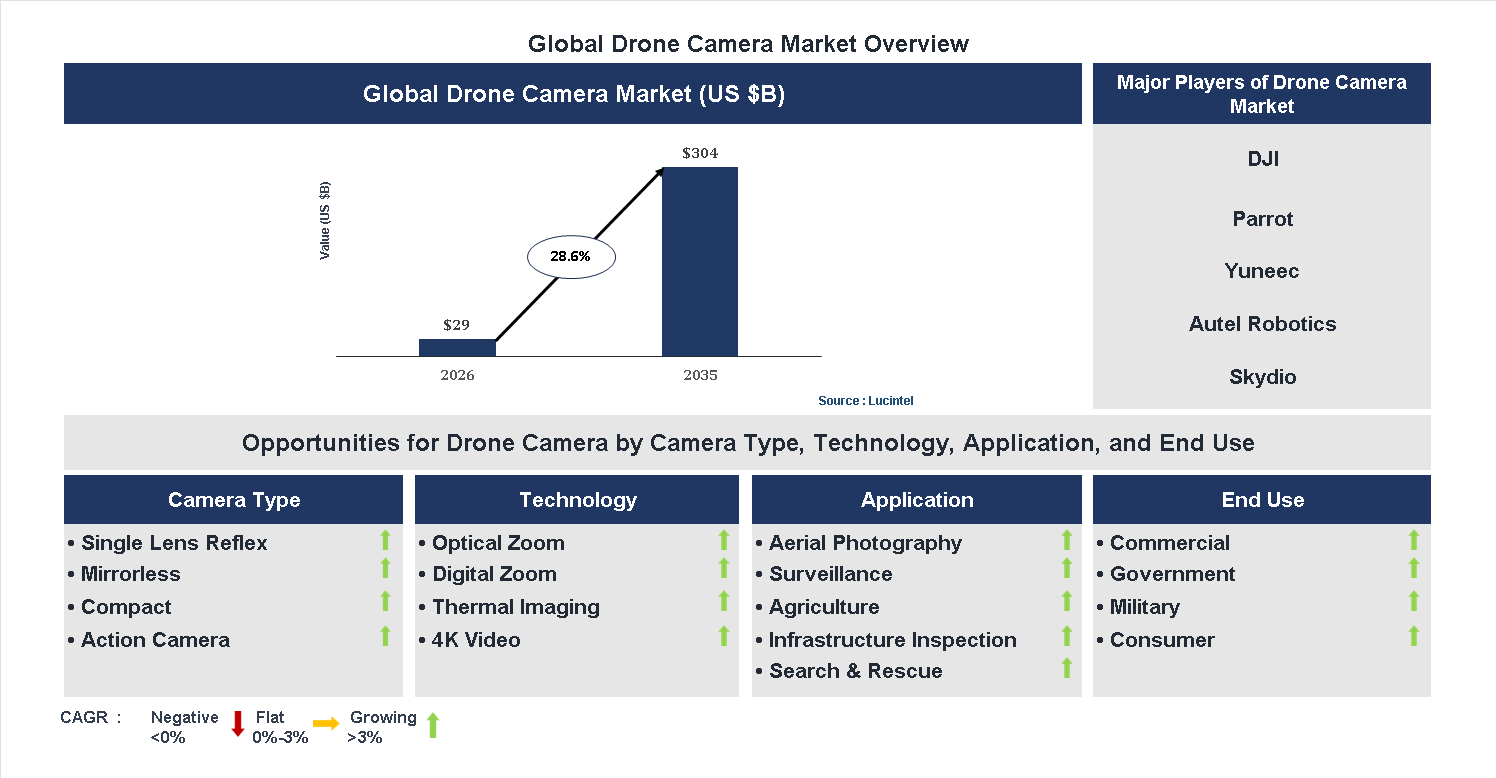Select the growth arrow next to Optical Zoom
1496x778 pixels.
pyautogui.click(x=724, y=541)
